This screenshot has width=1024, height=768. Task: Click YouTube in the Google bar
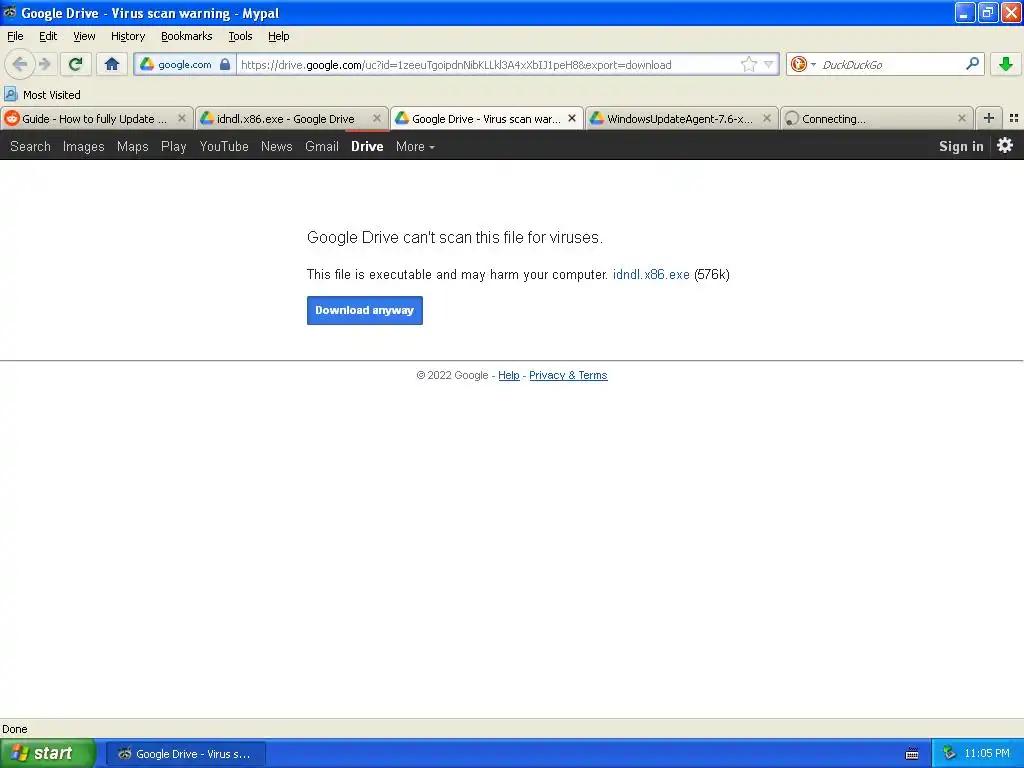(224, 146)
